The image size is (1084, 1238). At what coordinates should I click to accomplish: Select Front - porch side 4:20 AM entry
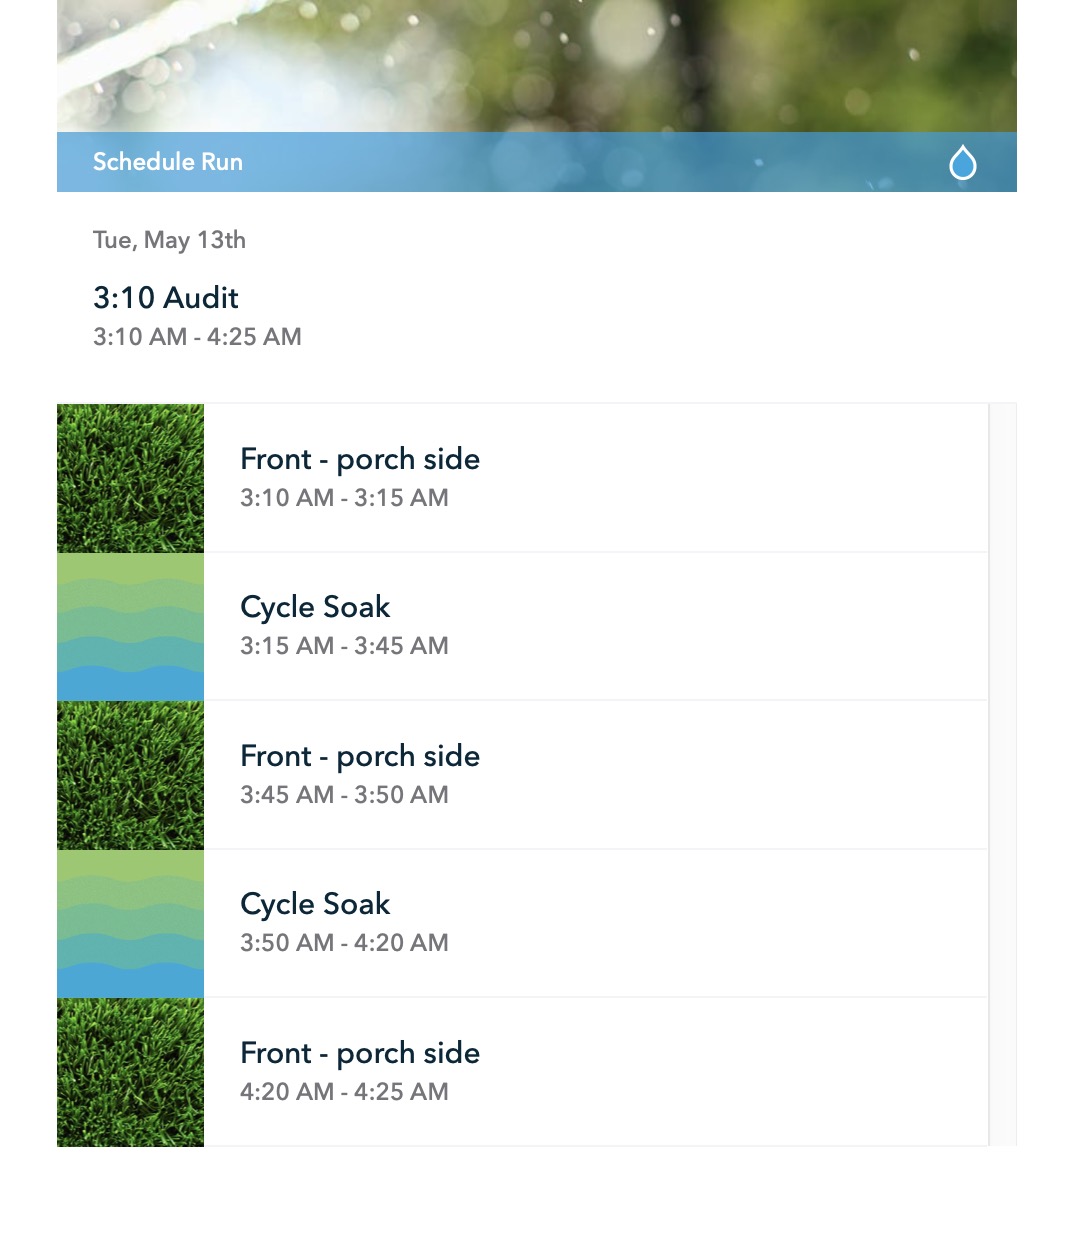point(522,1072)
